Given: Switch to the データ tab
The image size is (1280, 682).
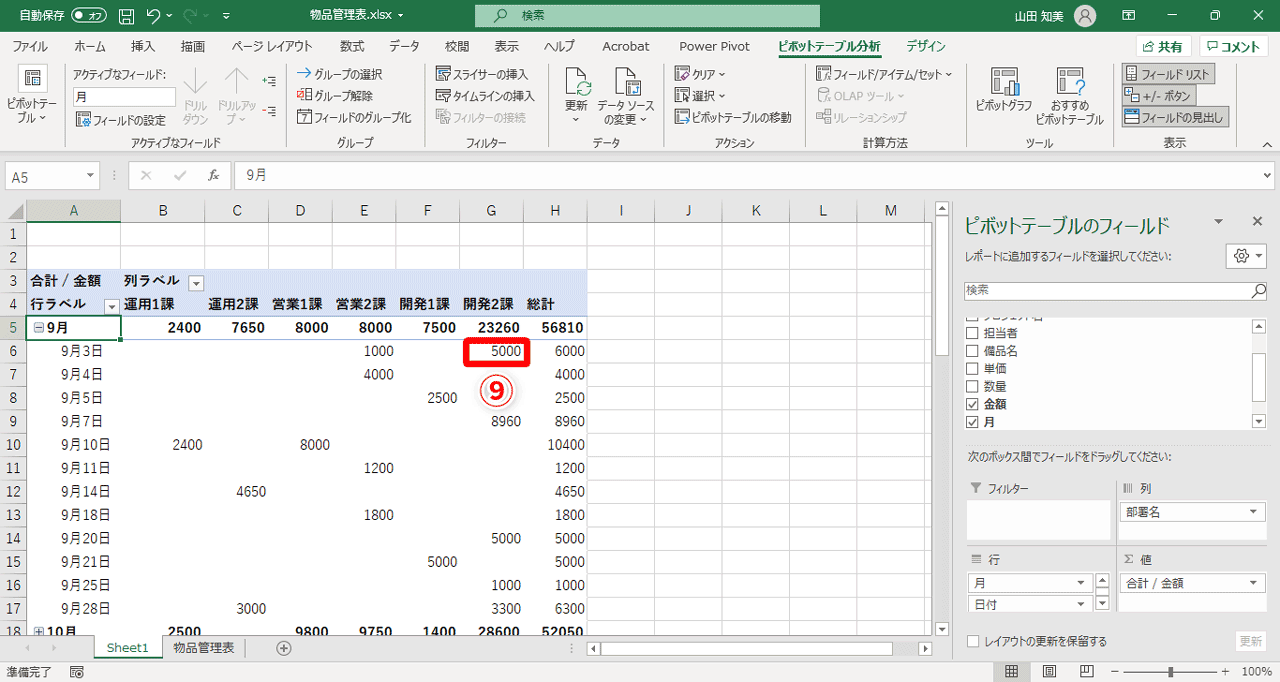Looking at the screenshot, I should tap(404, 46).
